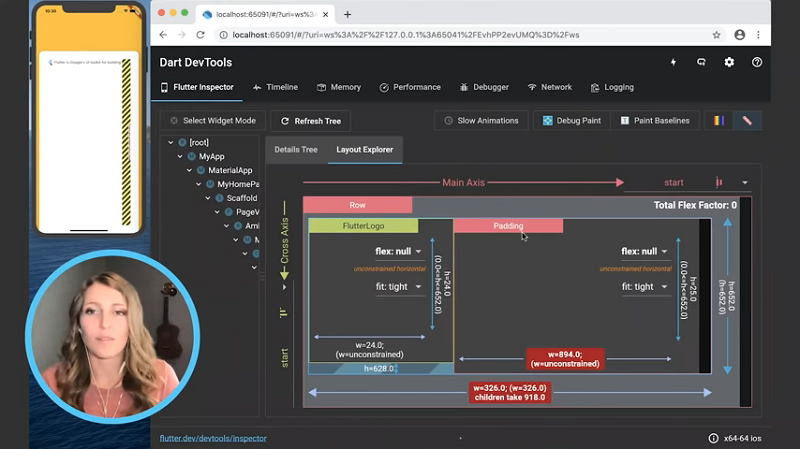Toggle Select Widget Mode
Viewport: 800px width, 449px height.
pyautogui.click(x=213, y=120)
